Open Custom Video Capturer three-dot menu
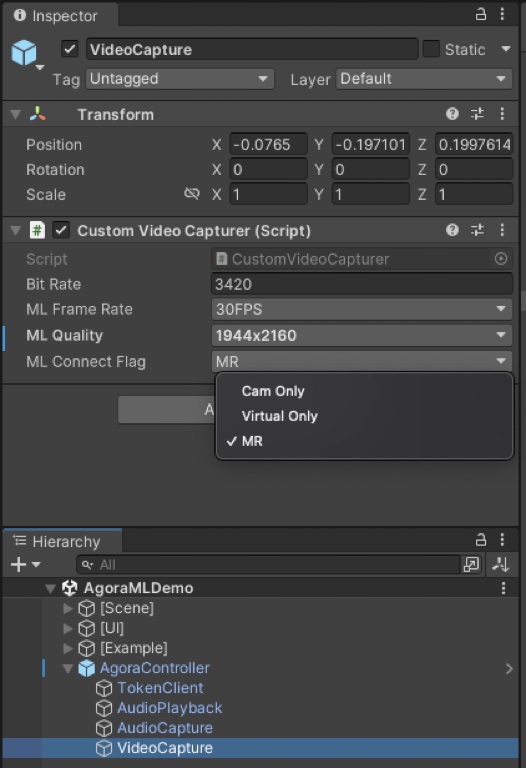 (x=502, y=230)
